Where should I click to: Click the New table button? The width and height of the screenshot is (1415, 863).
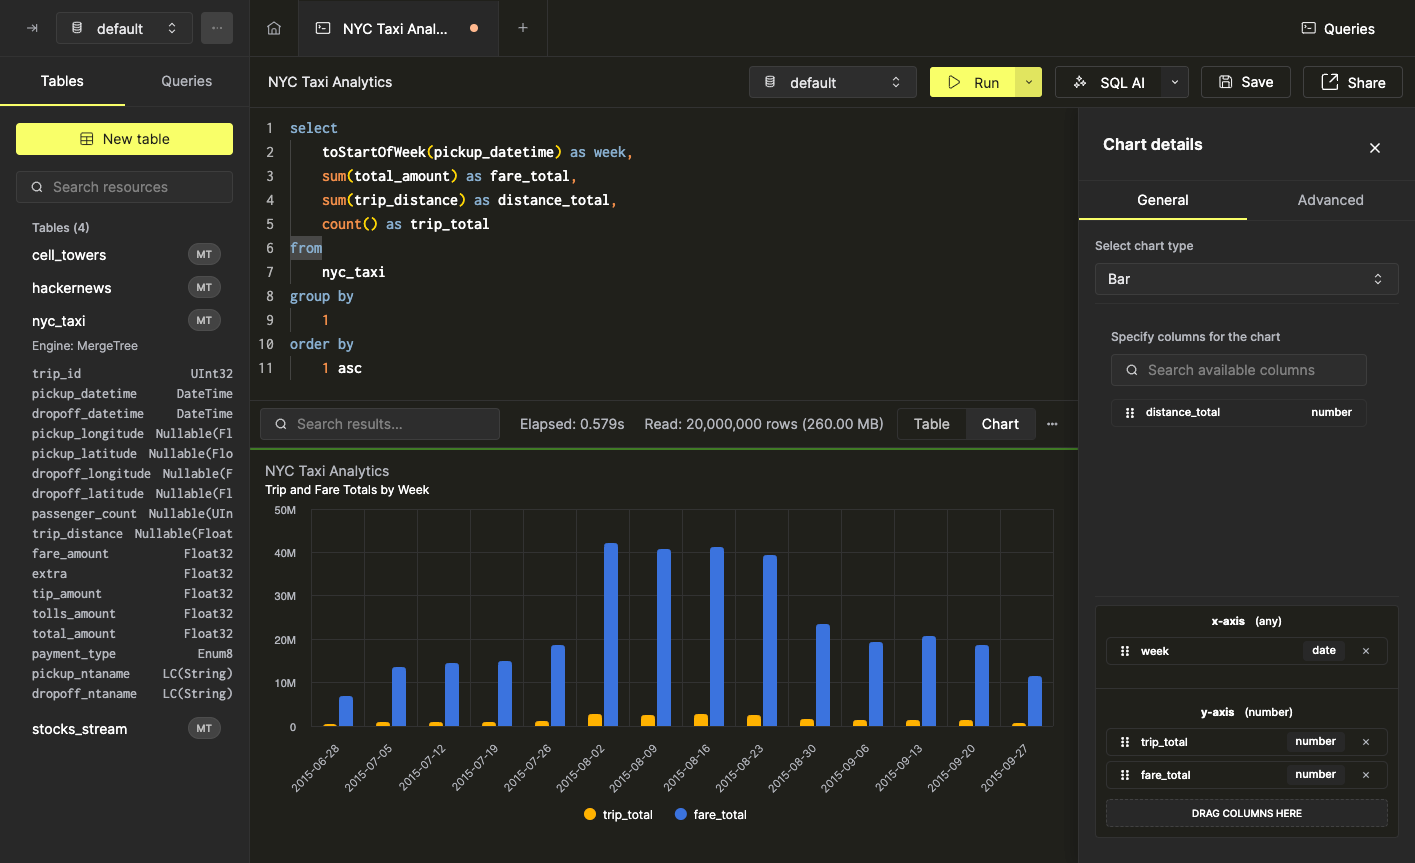125,139
